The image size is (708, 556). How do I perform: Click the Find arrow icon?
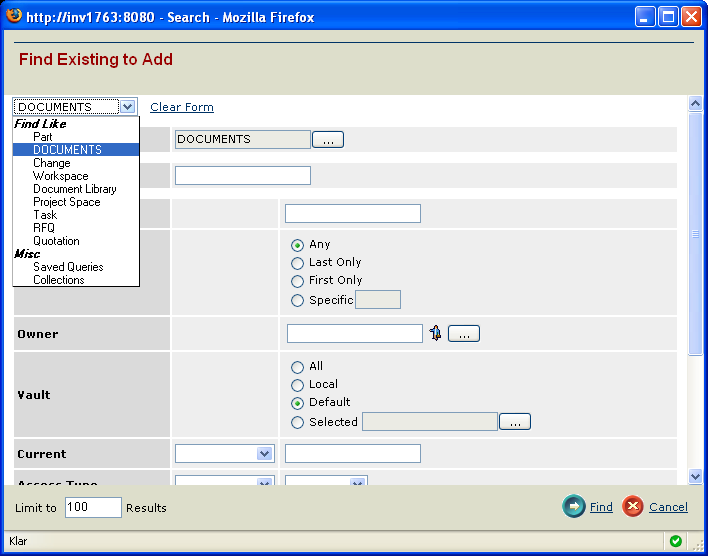tap(574, 507)
